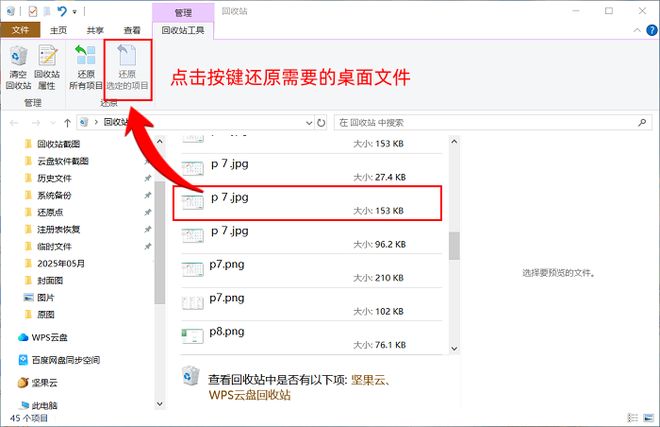The image size is (660, 427).
Task: Click file list scroll down arrow
Action: (x=454, y=348)
